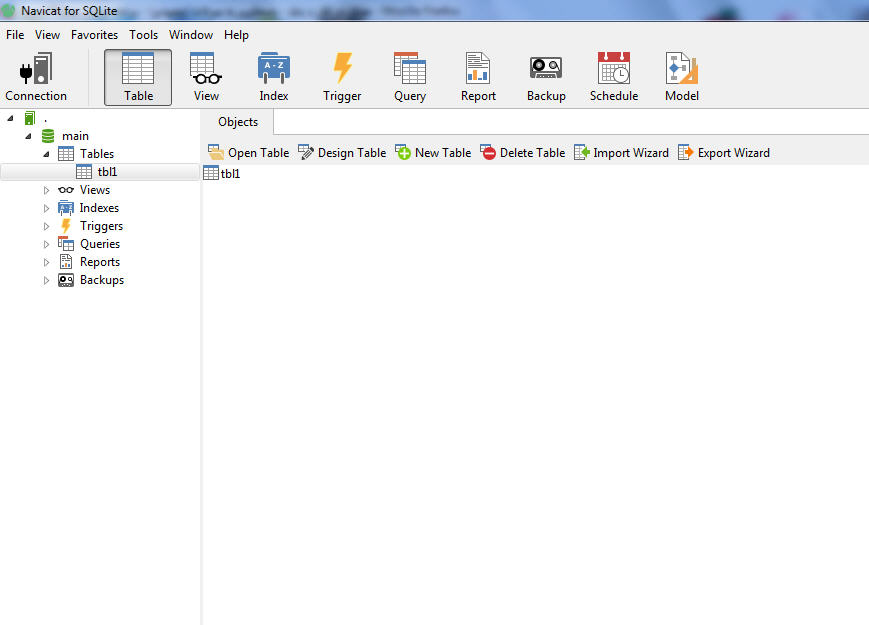Expand the Backups tree node
The height and width of the screenshot is (625, 869).
pos(46,280)
